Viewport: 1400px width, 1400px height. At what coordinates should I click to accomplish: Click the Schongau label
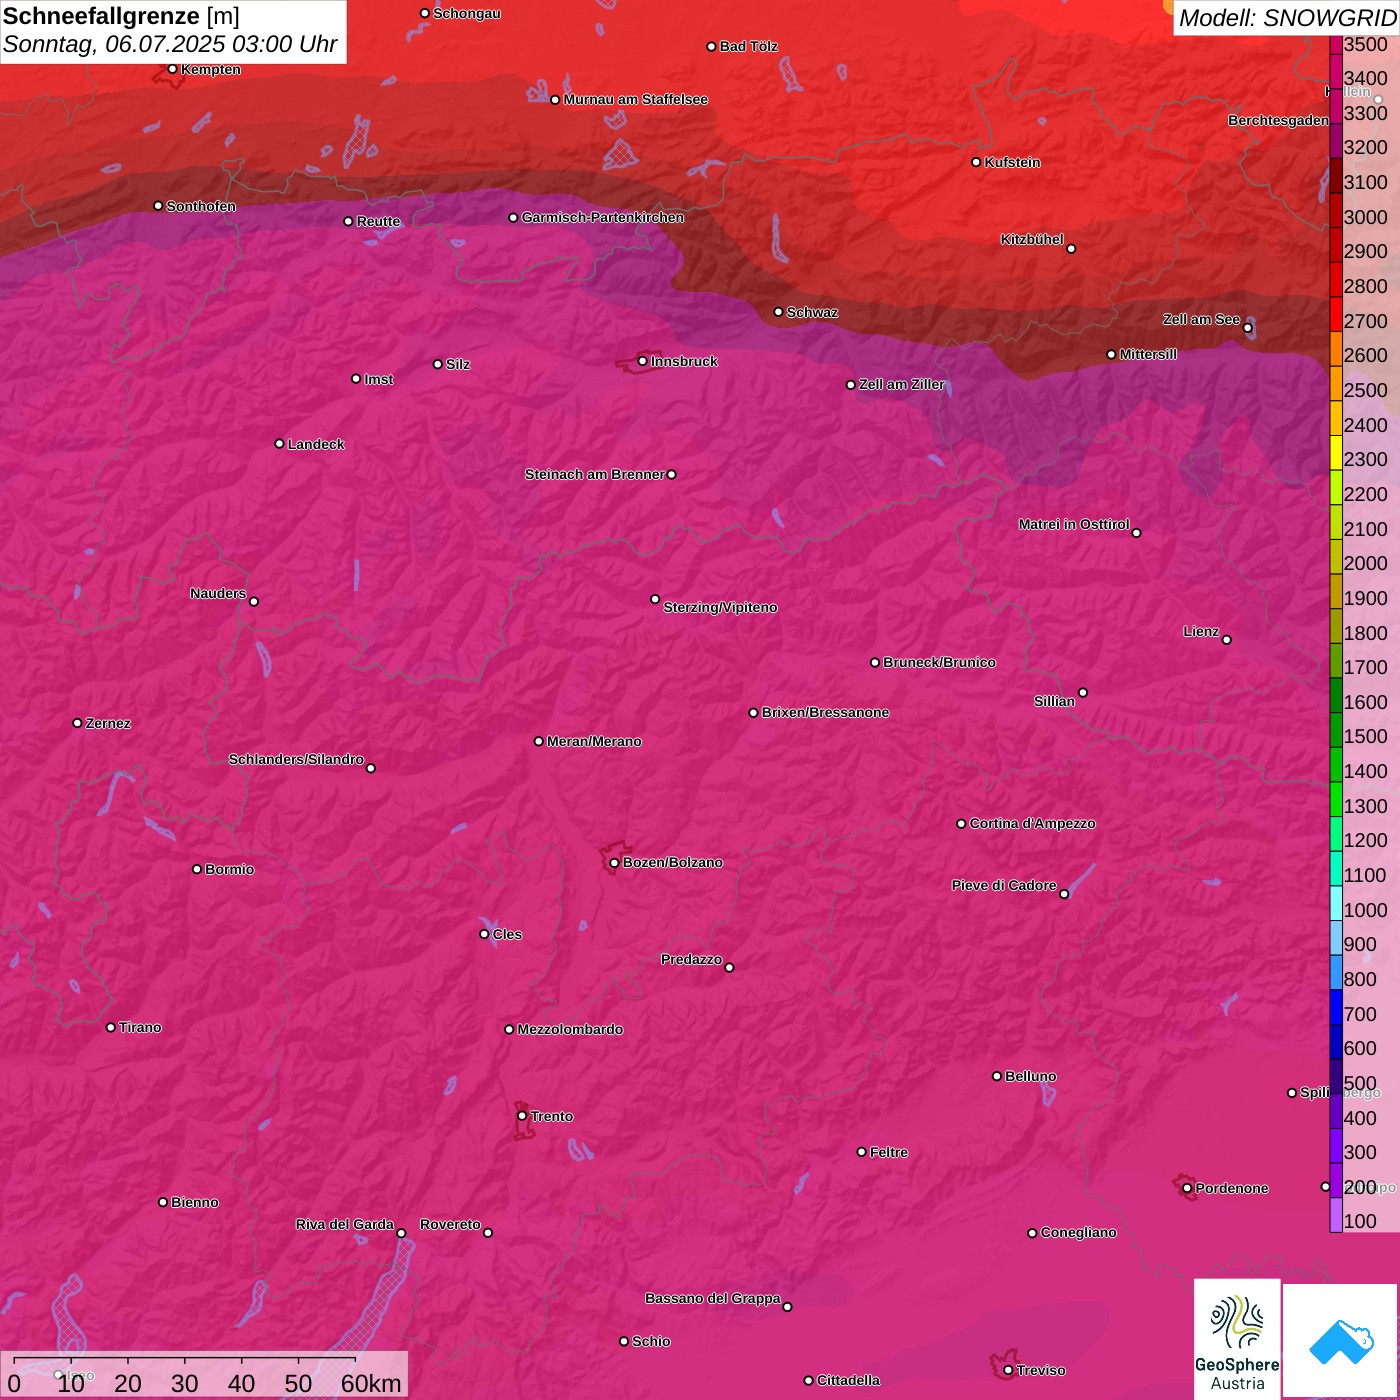pyautogui.click(x=466, y=14)
